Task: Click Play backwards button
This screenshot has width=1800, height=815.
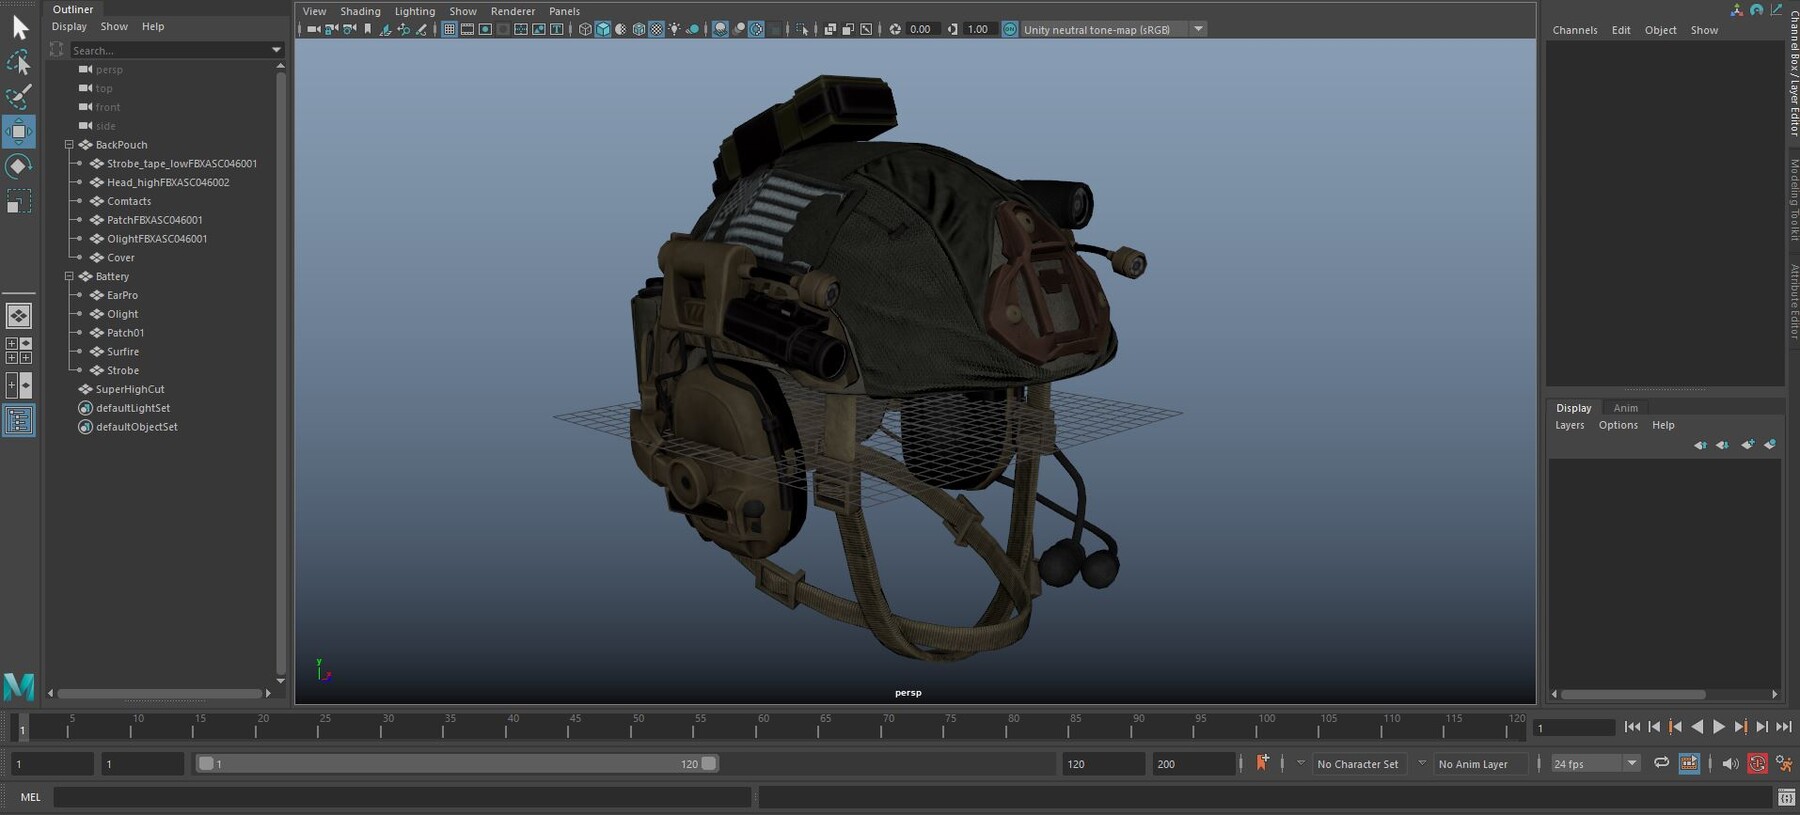Action: (x=1697, y=727)
